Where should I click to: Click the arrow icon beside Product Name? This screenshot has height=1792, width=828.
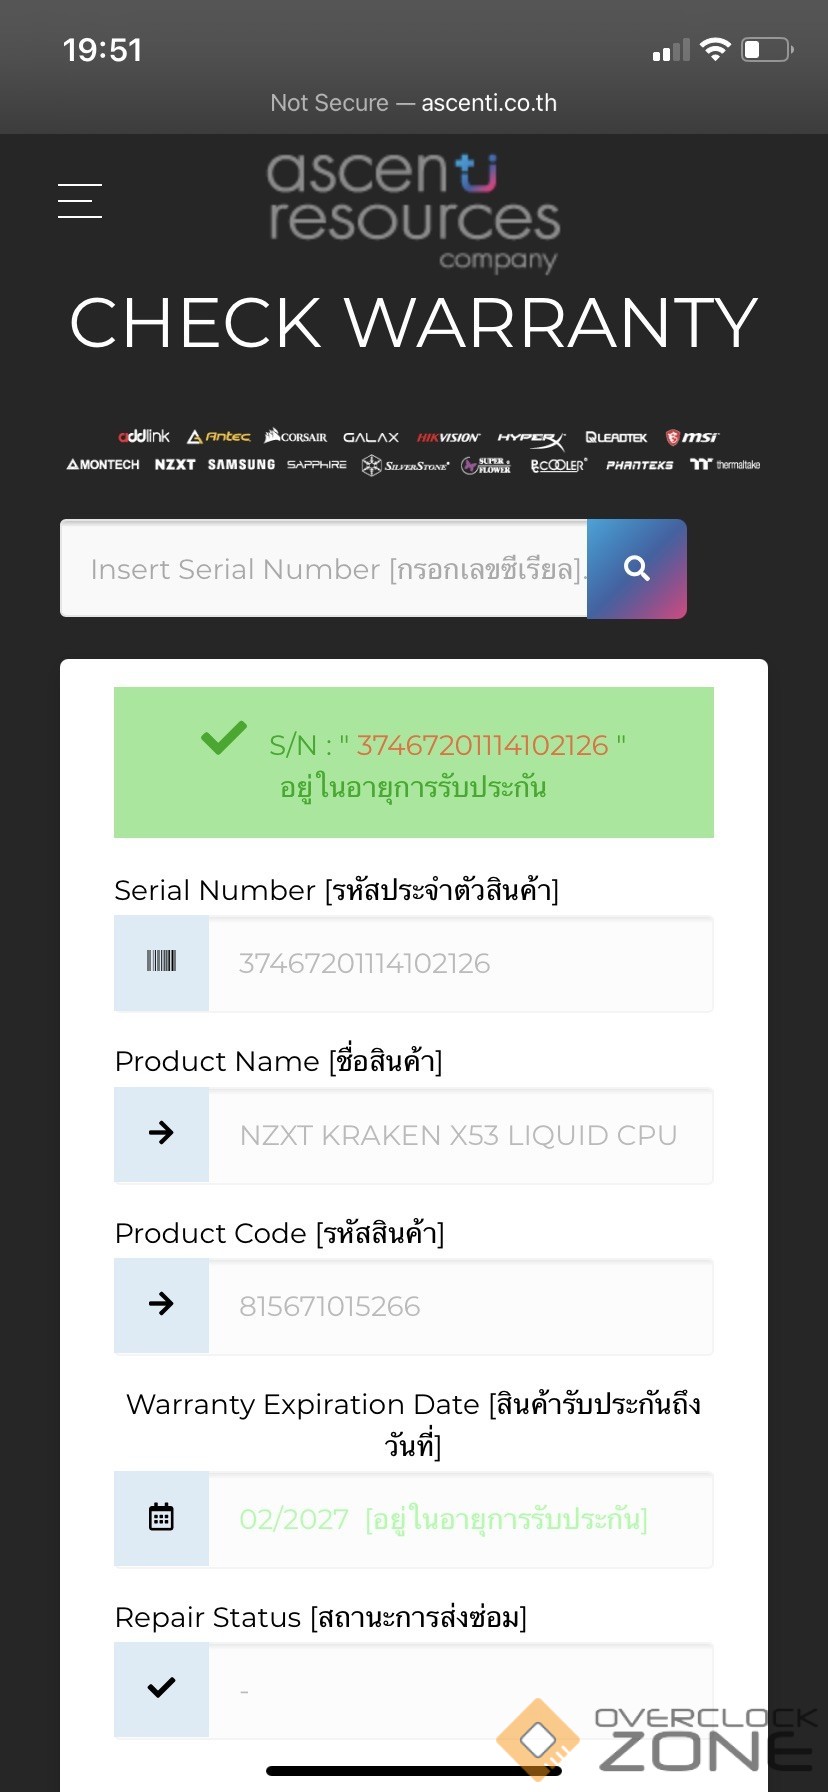161,1133
